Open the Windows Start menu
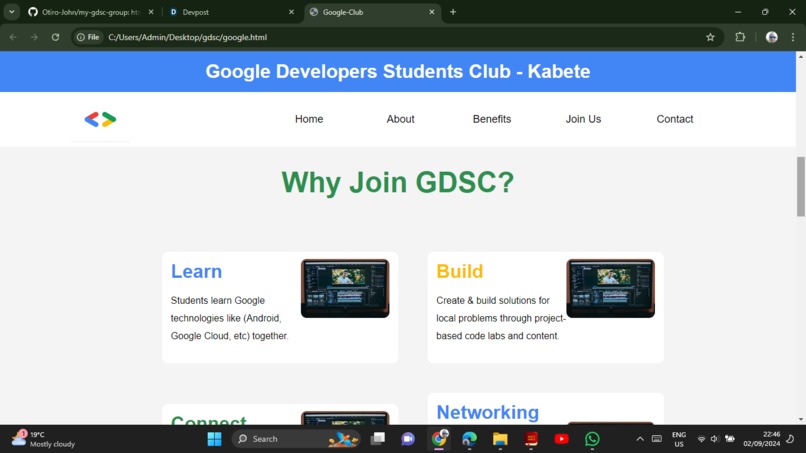The width and height of the screenshot is (806, 453). (x=214, y=439)
